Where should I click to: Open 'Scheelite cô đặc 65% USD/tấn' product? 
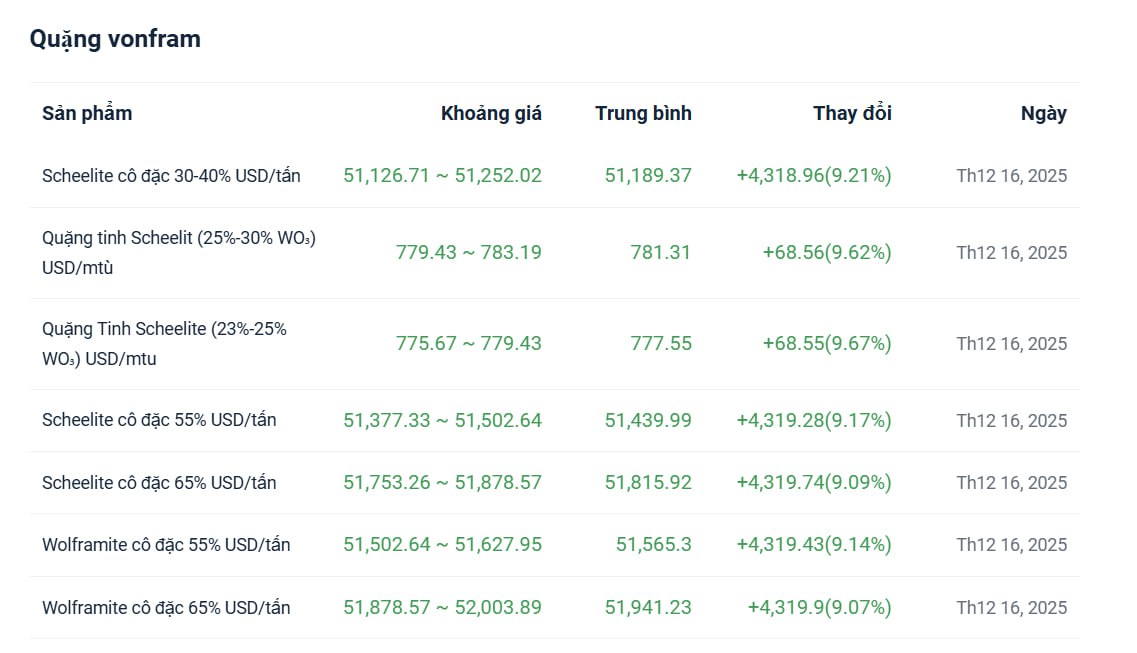159,483
